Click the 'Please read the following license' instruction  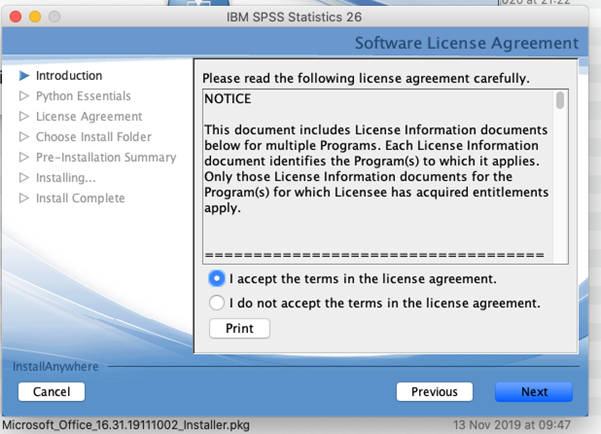pos(366,78)
